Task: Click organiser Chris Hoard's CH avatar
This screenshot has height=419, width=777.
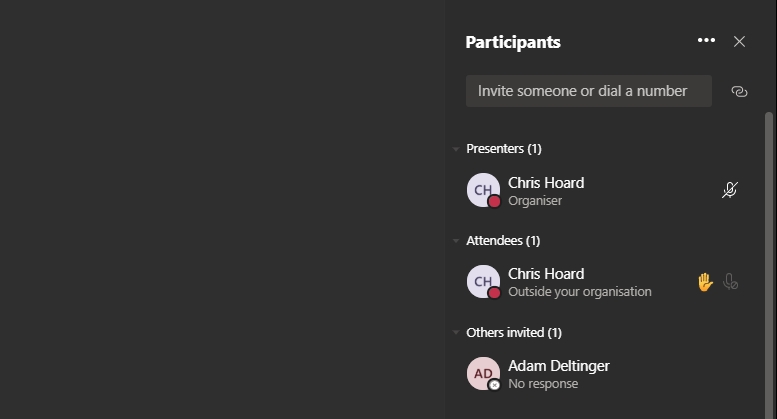Action: (483, 190)
